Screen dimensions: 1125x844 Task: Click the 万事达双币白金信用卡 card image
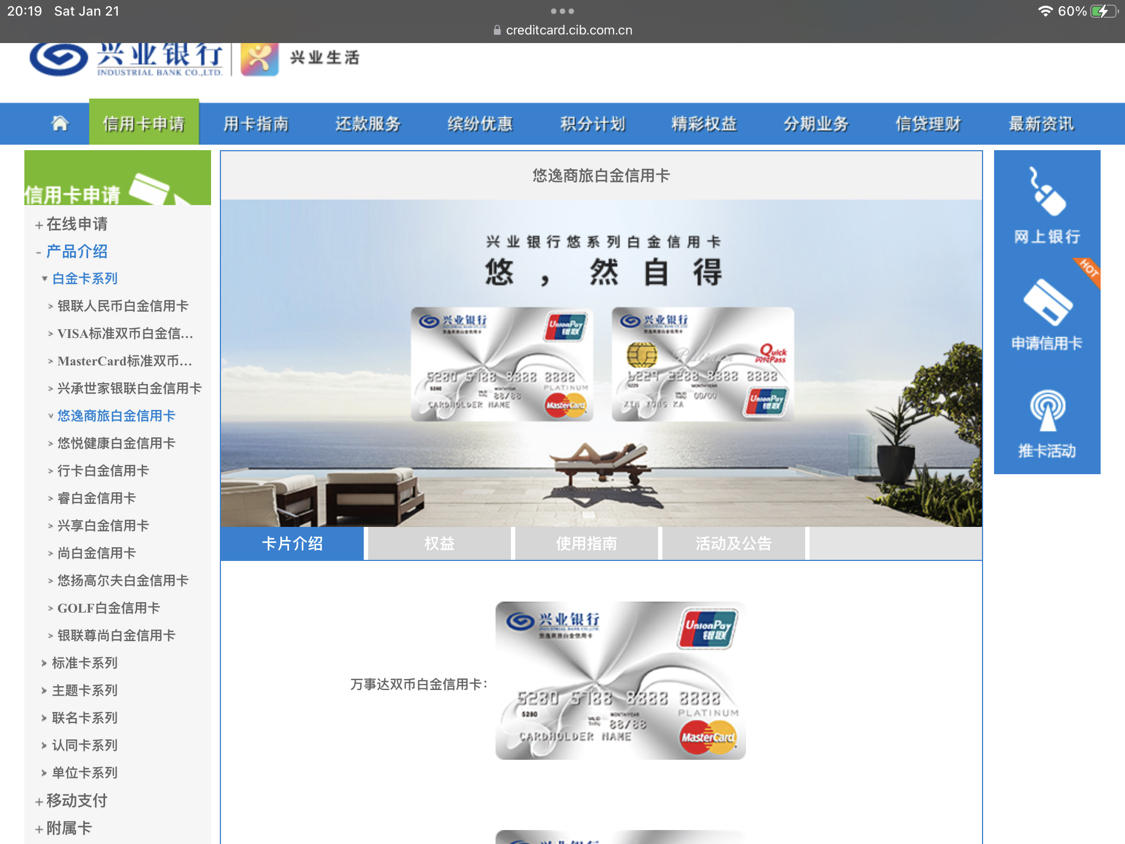(621, 680)
